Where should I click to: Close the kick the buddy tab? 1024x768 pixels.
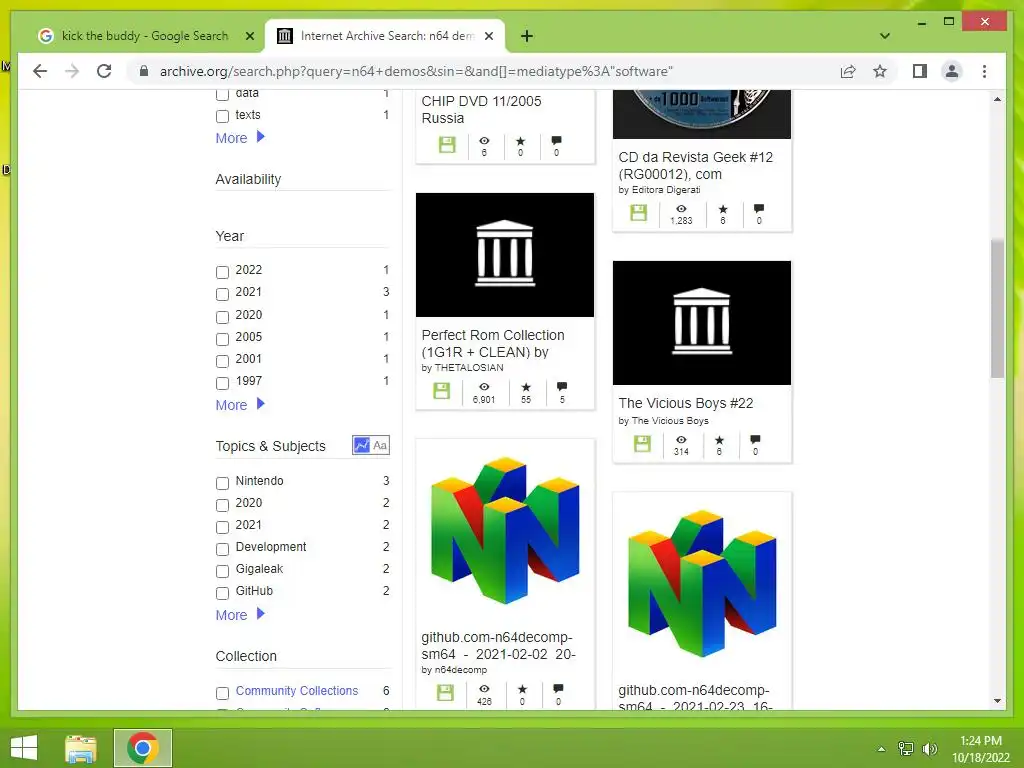tap(249, 36)
